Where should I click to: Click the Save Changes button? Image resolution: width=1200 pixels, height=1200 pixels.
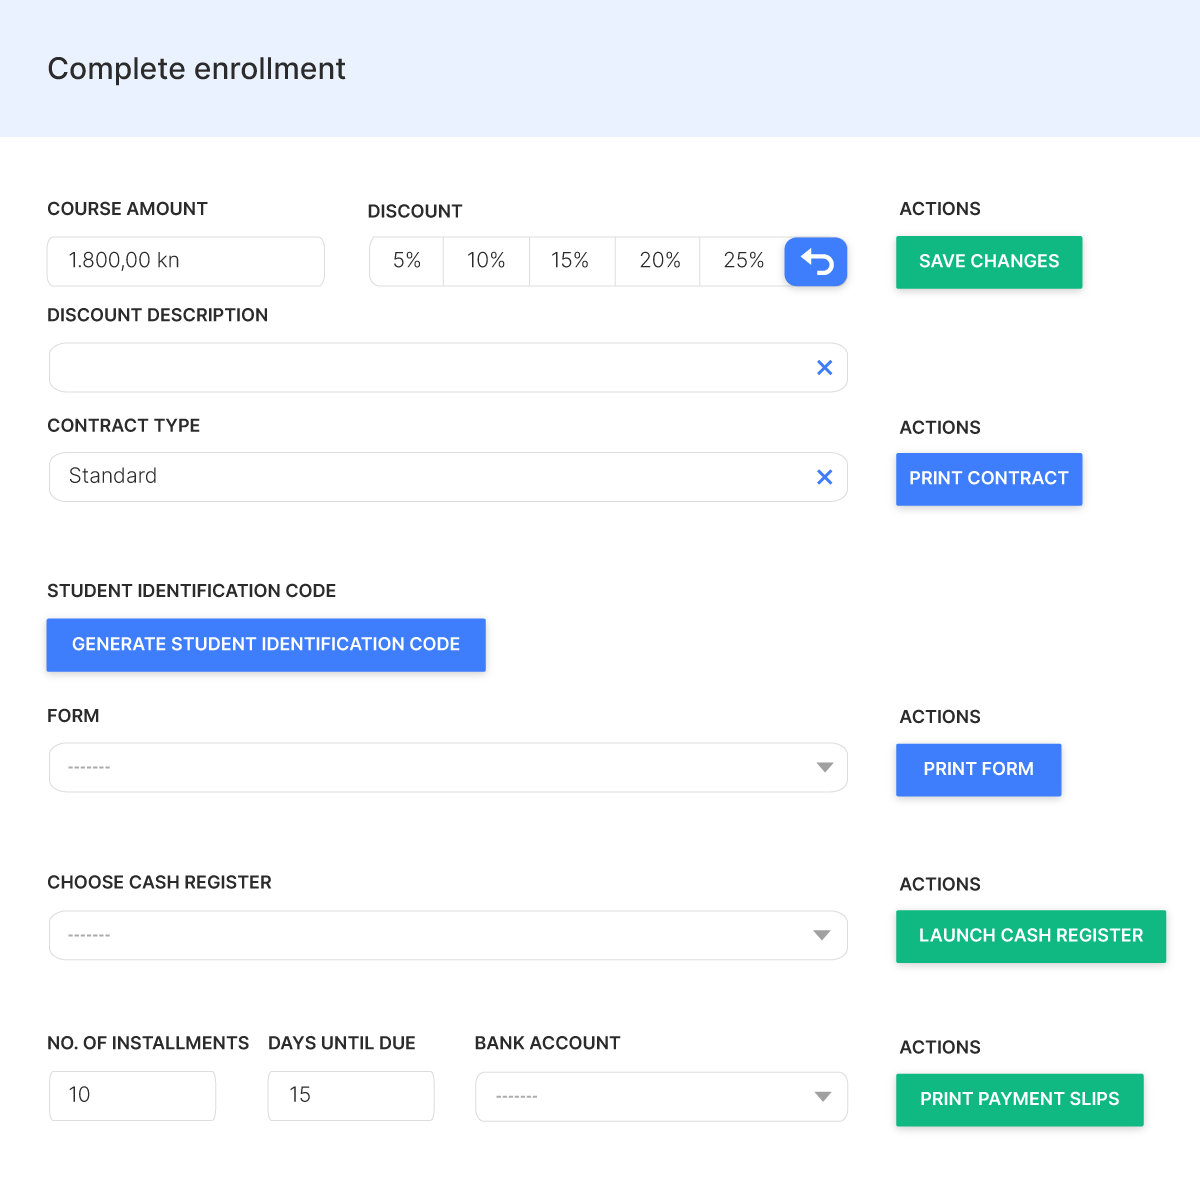(989, 262)
